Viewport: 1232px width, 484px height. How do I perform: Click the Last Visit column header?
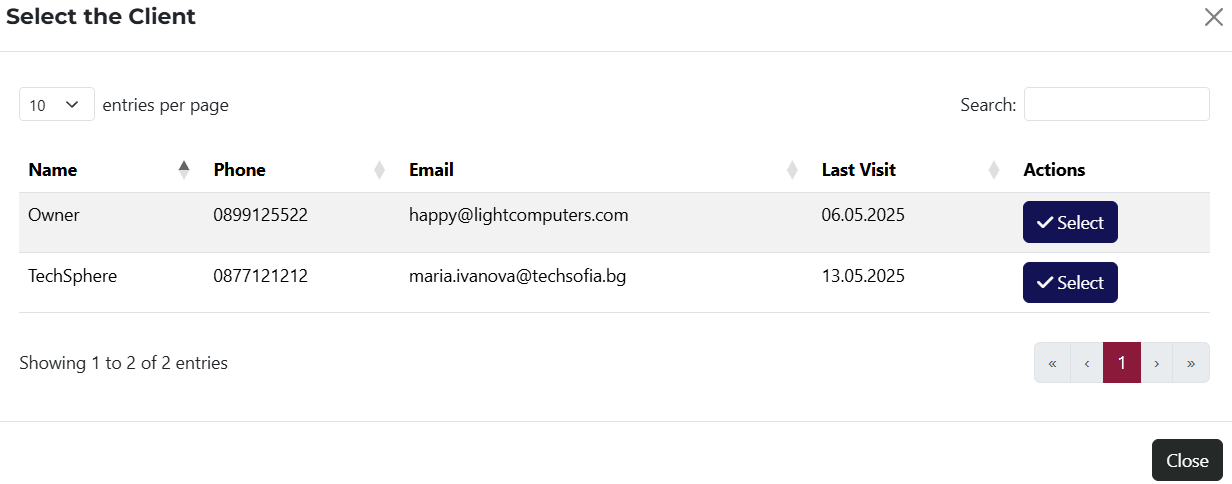(859, 170)
